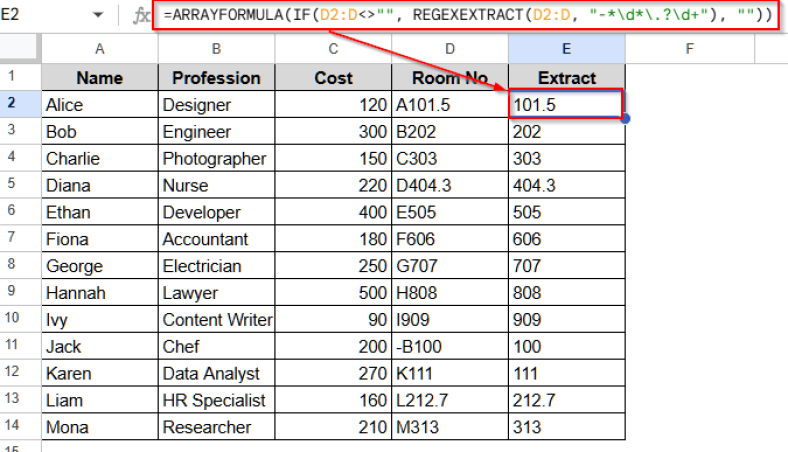Select room number cell -B100
This screenshot has height=452, width=788.
click(450, 346)
